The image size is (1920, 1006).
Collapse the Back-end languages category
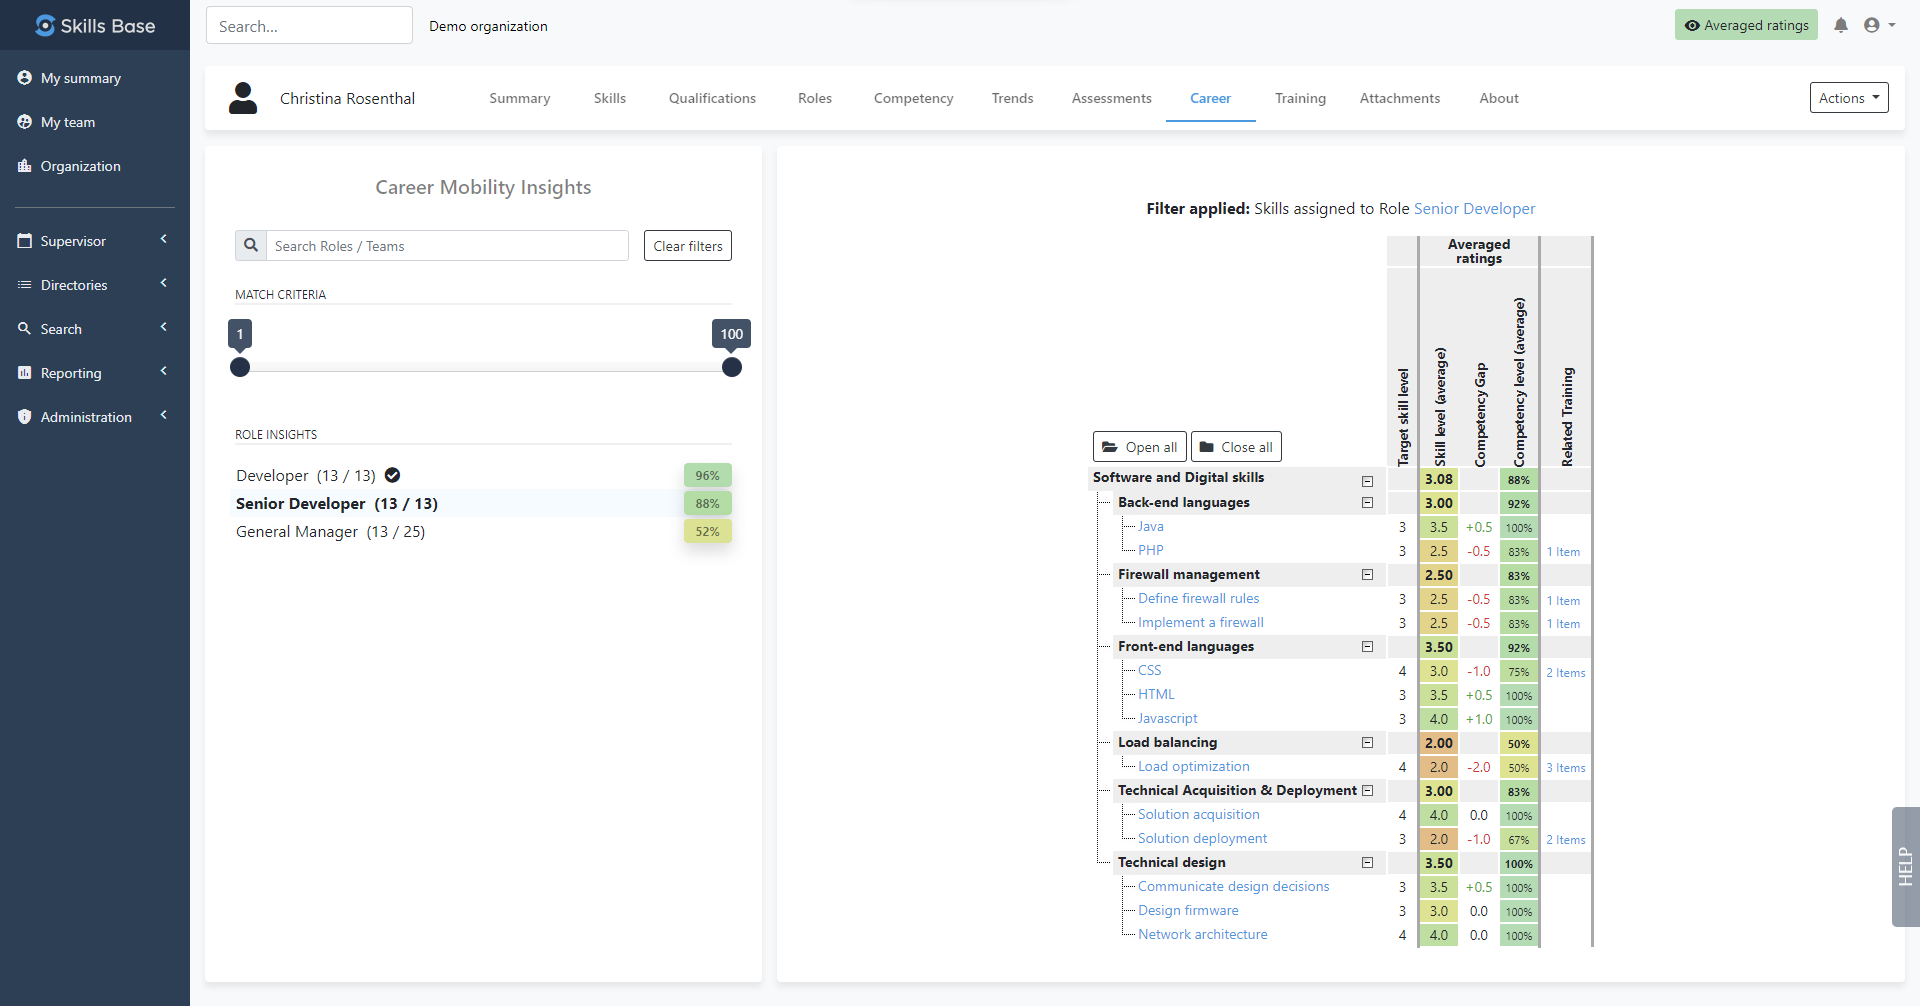[x=1367, y=503]
